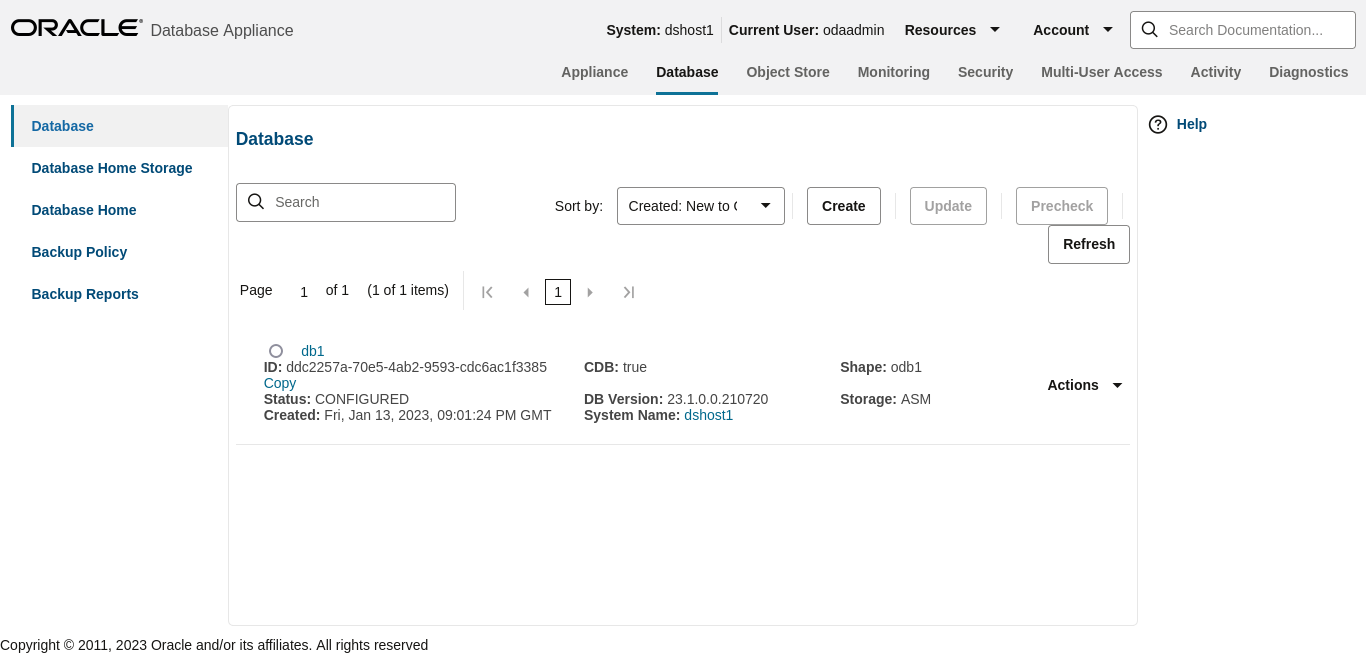Click the Refresh button
This screenshot has height=654, width=1366.
(1089, 244)
